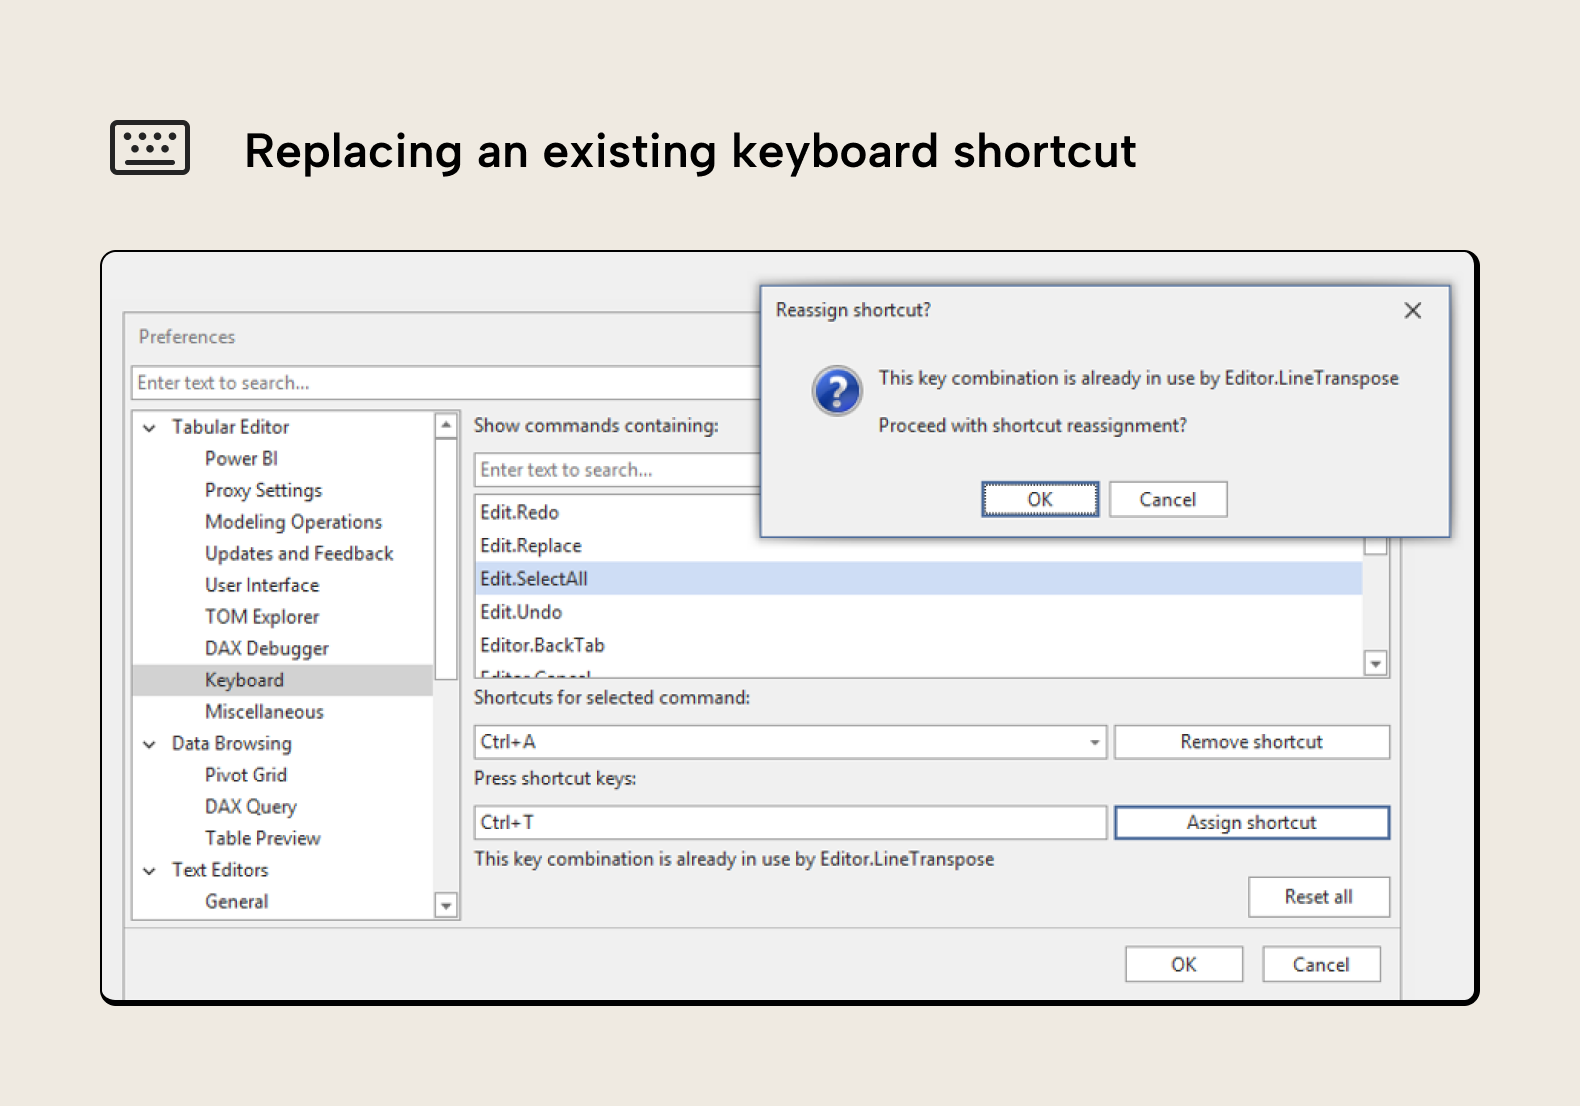Click the tree scrollbar down arrow

click(x=446, y=906)
